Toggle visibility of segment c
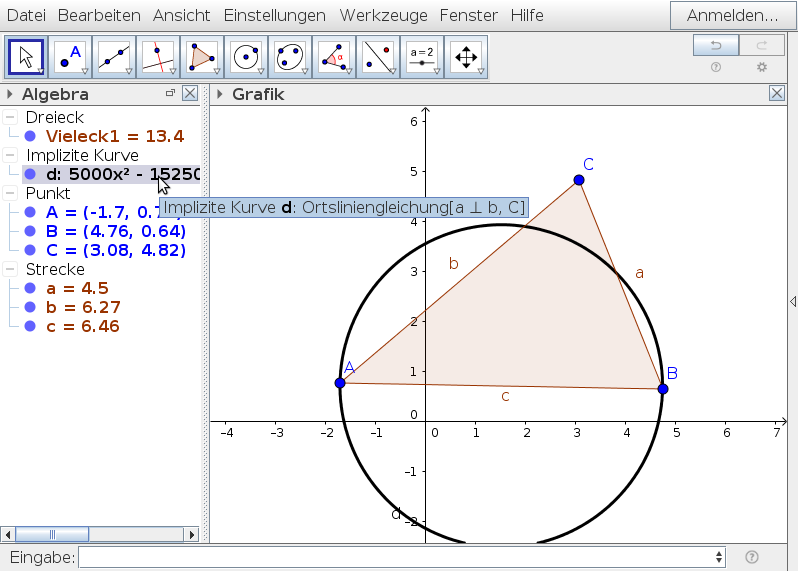The width and height of the screenshot is (798, 571). [x=30, y=326]
